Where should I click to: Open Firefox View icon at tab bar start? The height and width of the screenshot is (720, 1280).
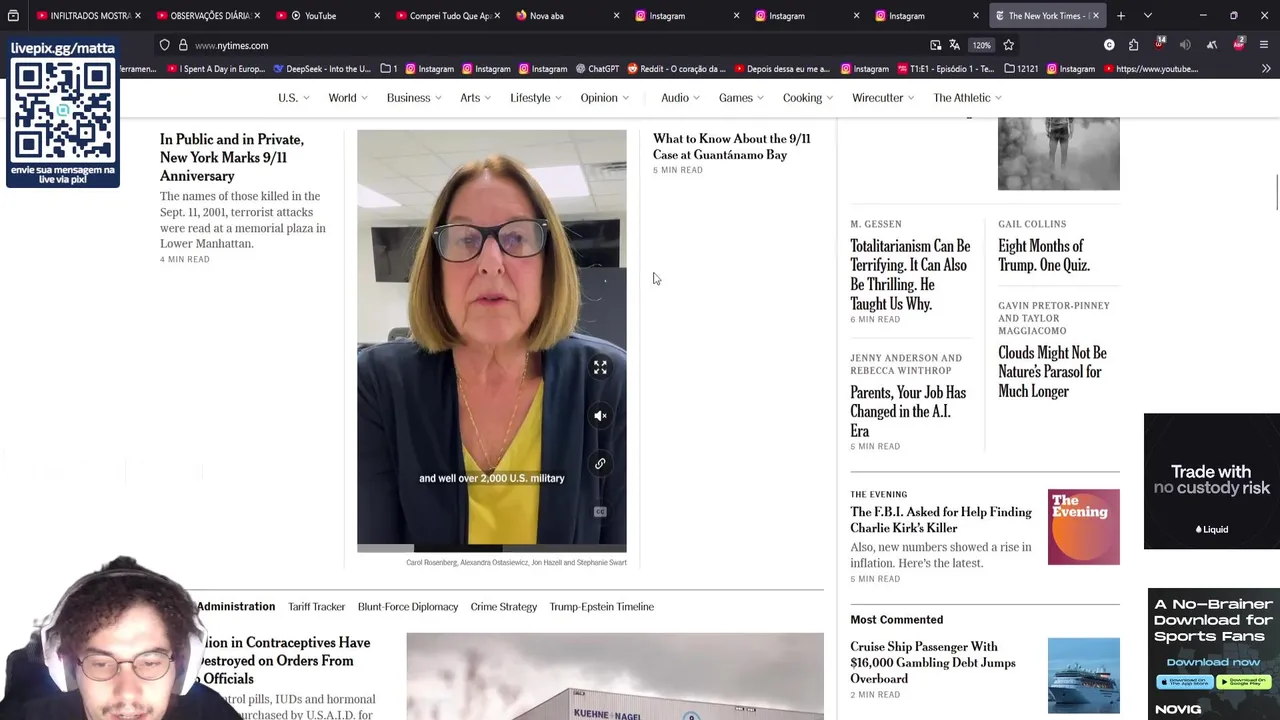click(x=13, y=16)
